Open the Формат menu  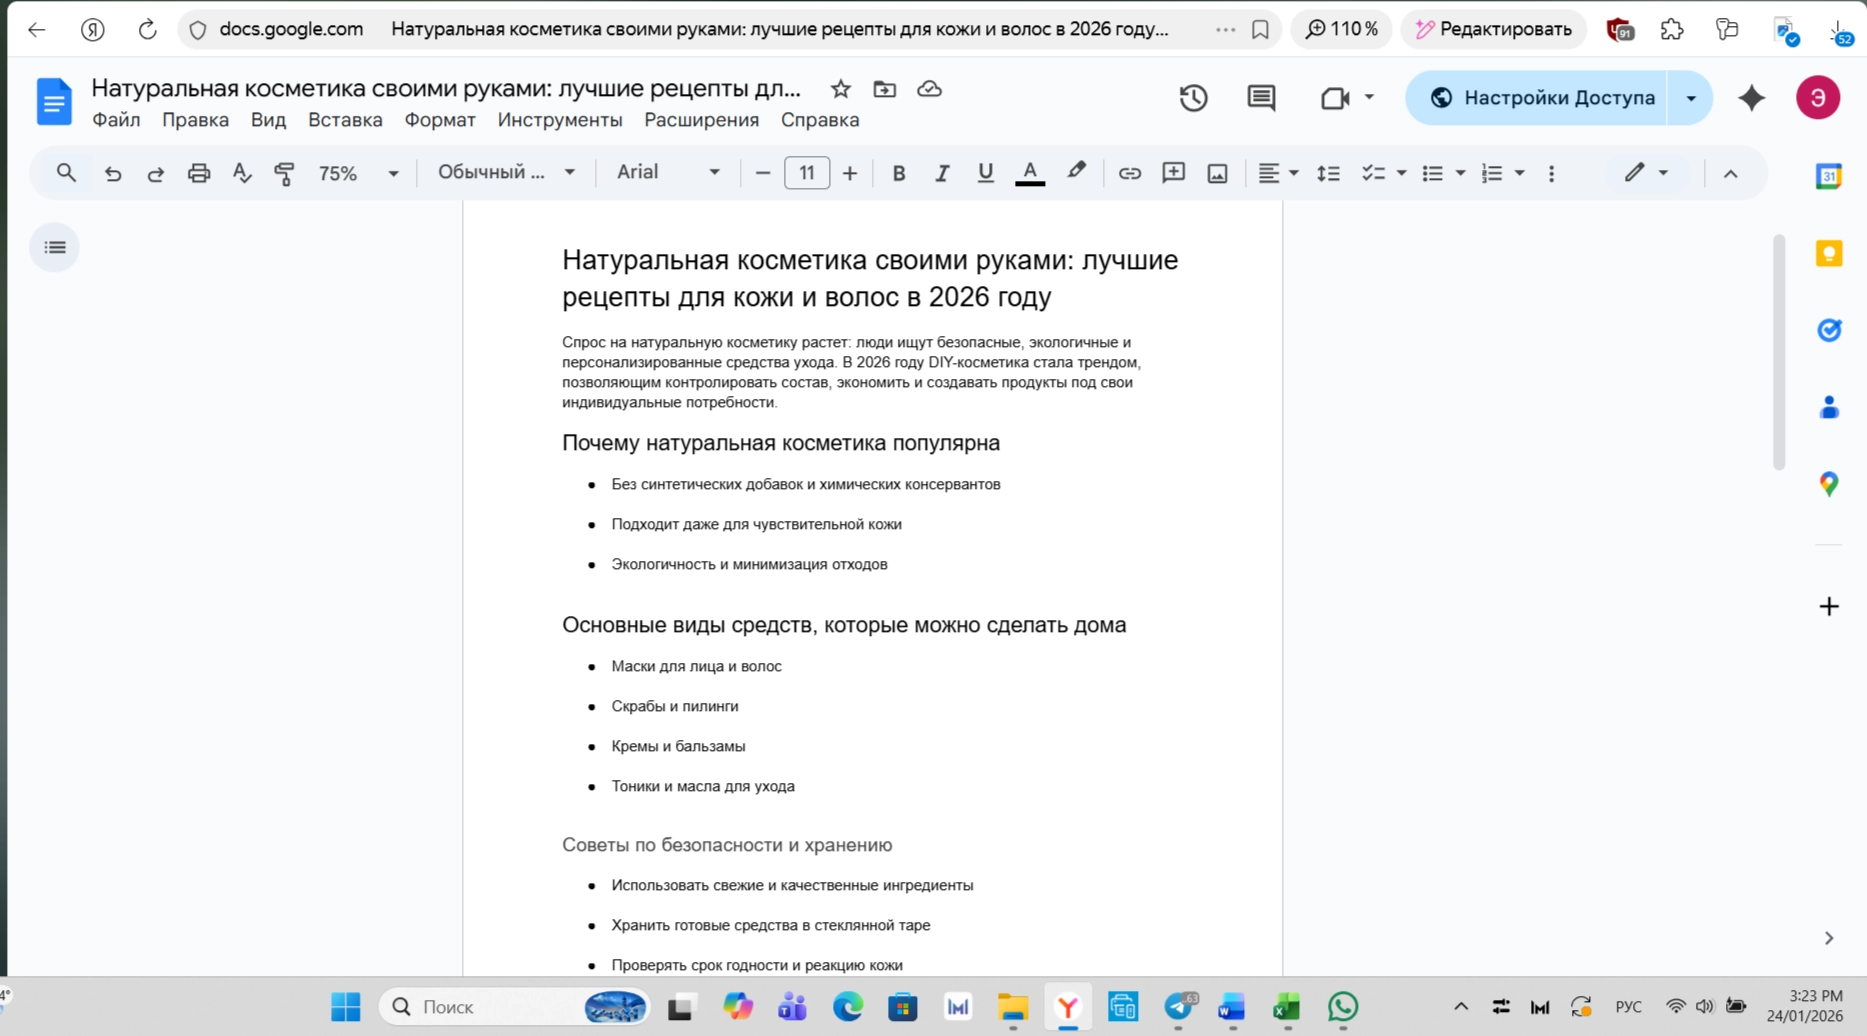[x=439, y=120]
